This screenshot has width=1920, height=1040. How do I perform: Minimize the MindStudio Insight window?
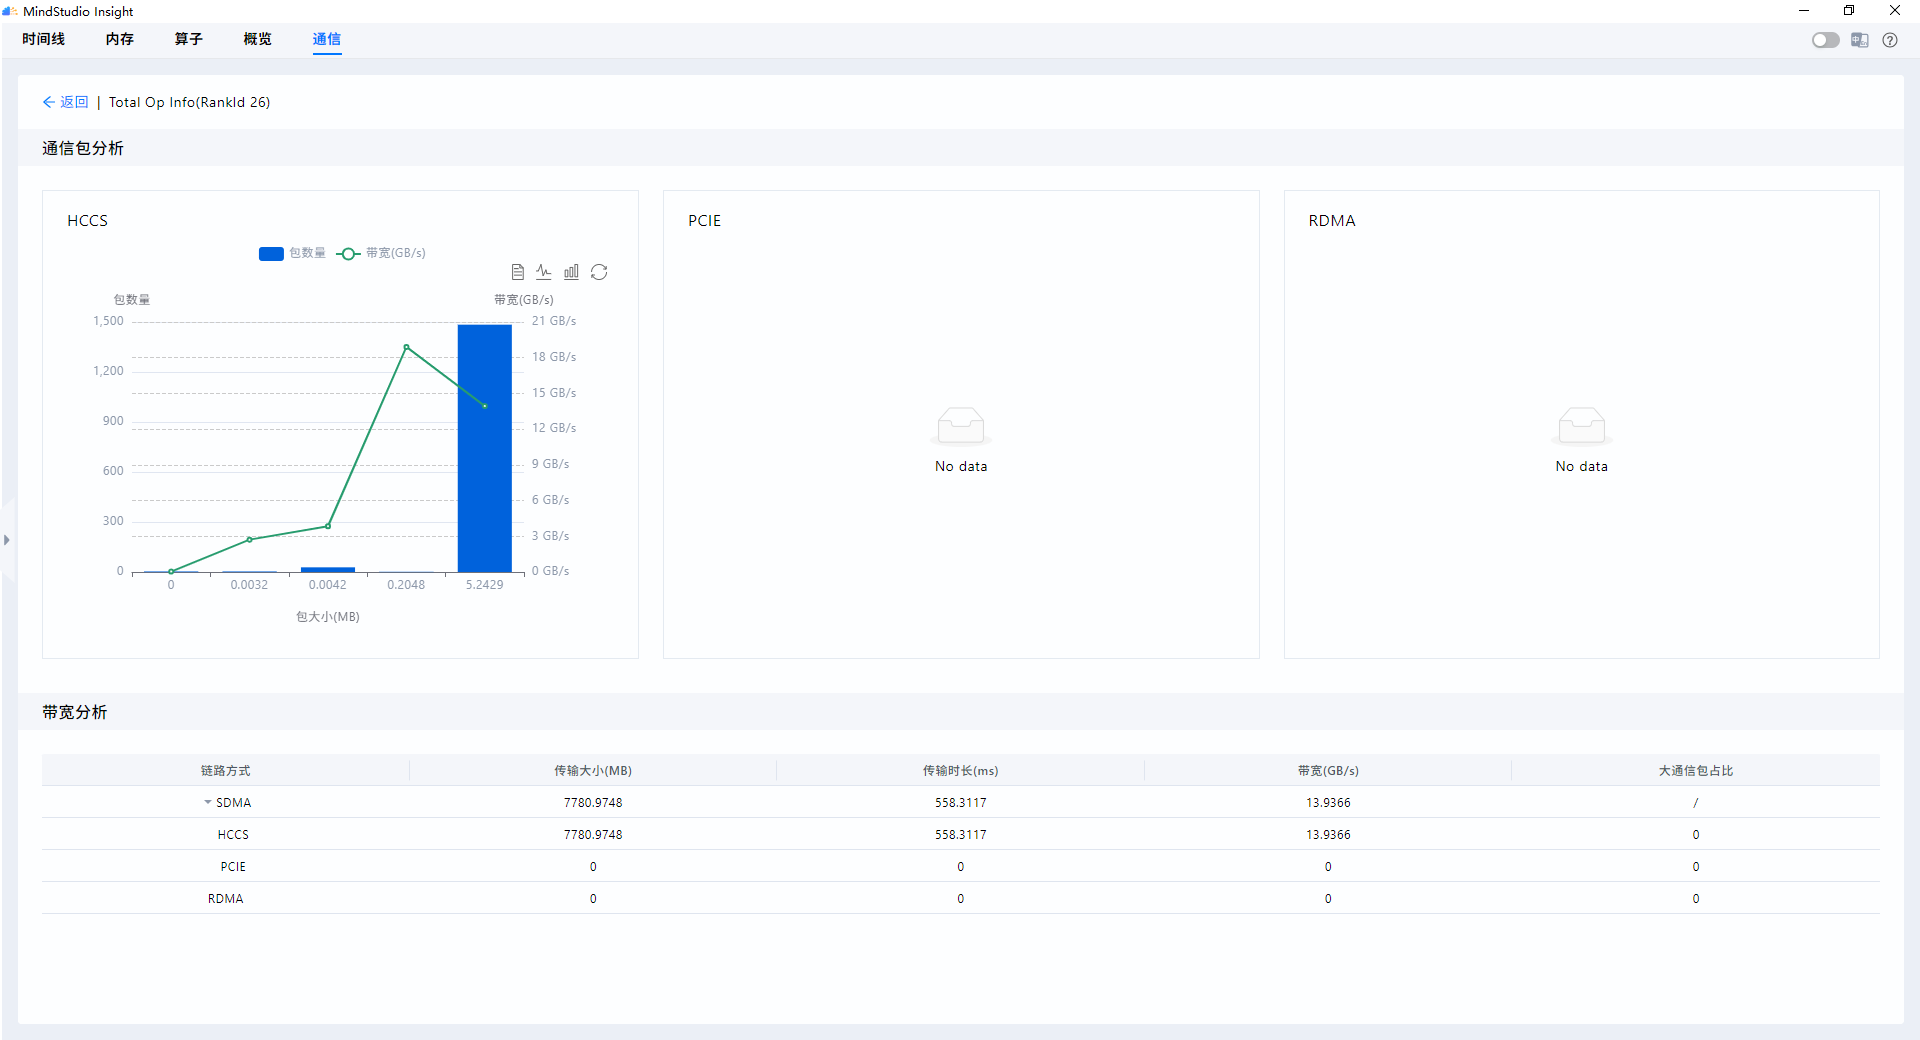coord(1804,11)
